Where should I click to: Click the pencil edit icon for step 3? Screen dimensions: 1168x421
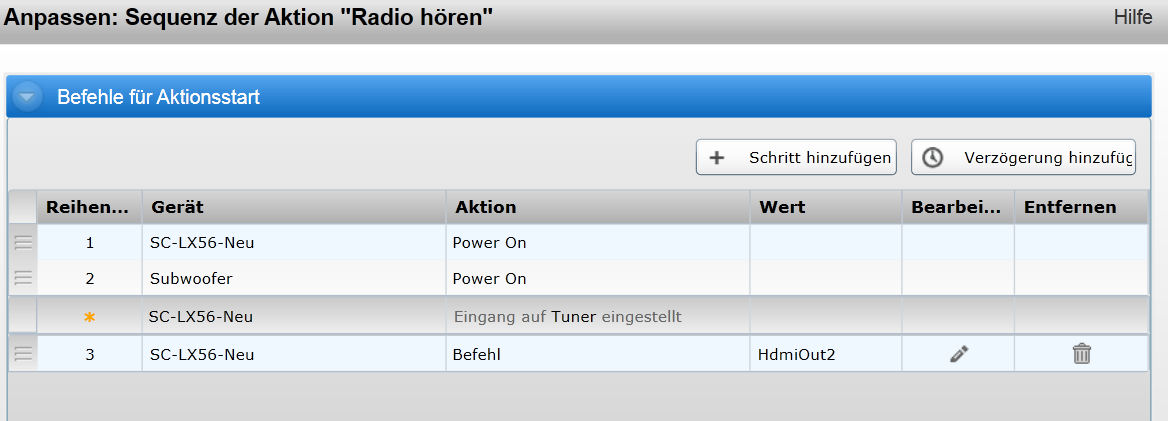point(959,353)
